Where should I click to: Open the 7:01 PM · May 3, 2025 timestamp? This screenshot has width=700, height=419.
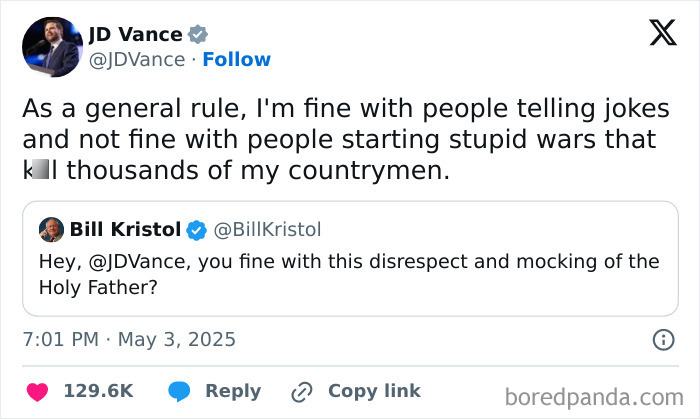[129, 340]
